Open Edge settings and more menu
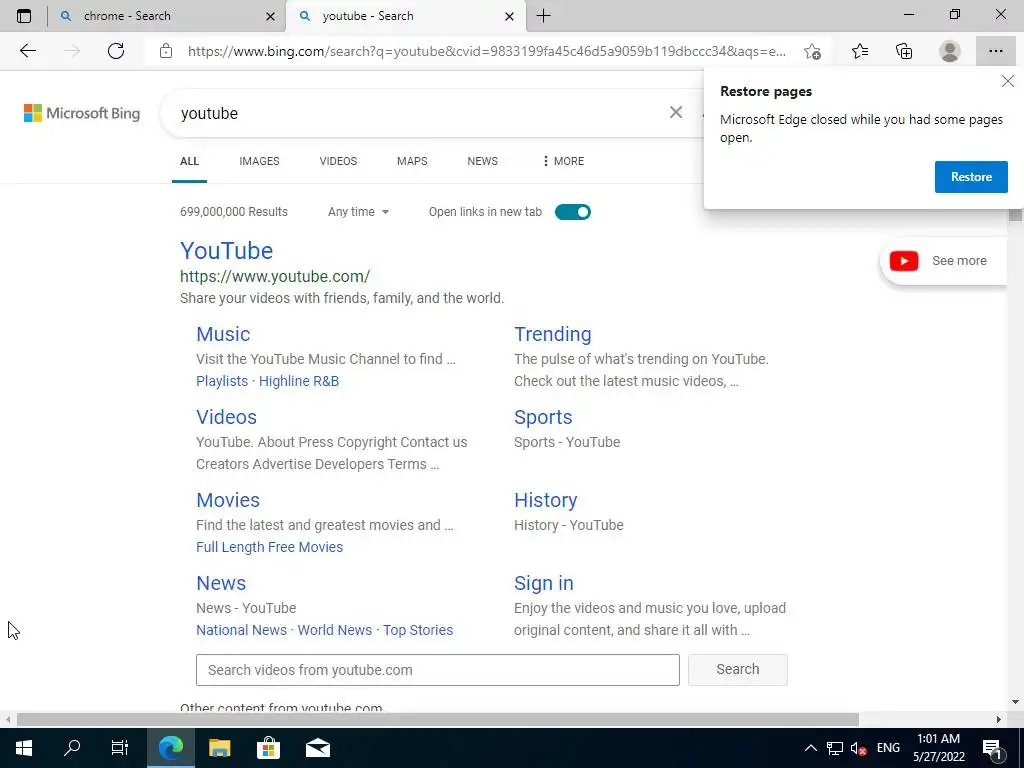Screen dimensions: 1024x768 click(995, 51)
